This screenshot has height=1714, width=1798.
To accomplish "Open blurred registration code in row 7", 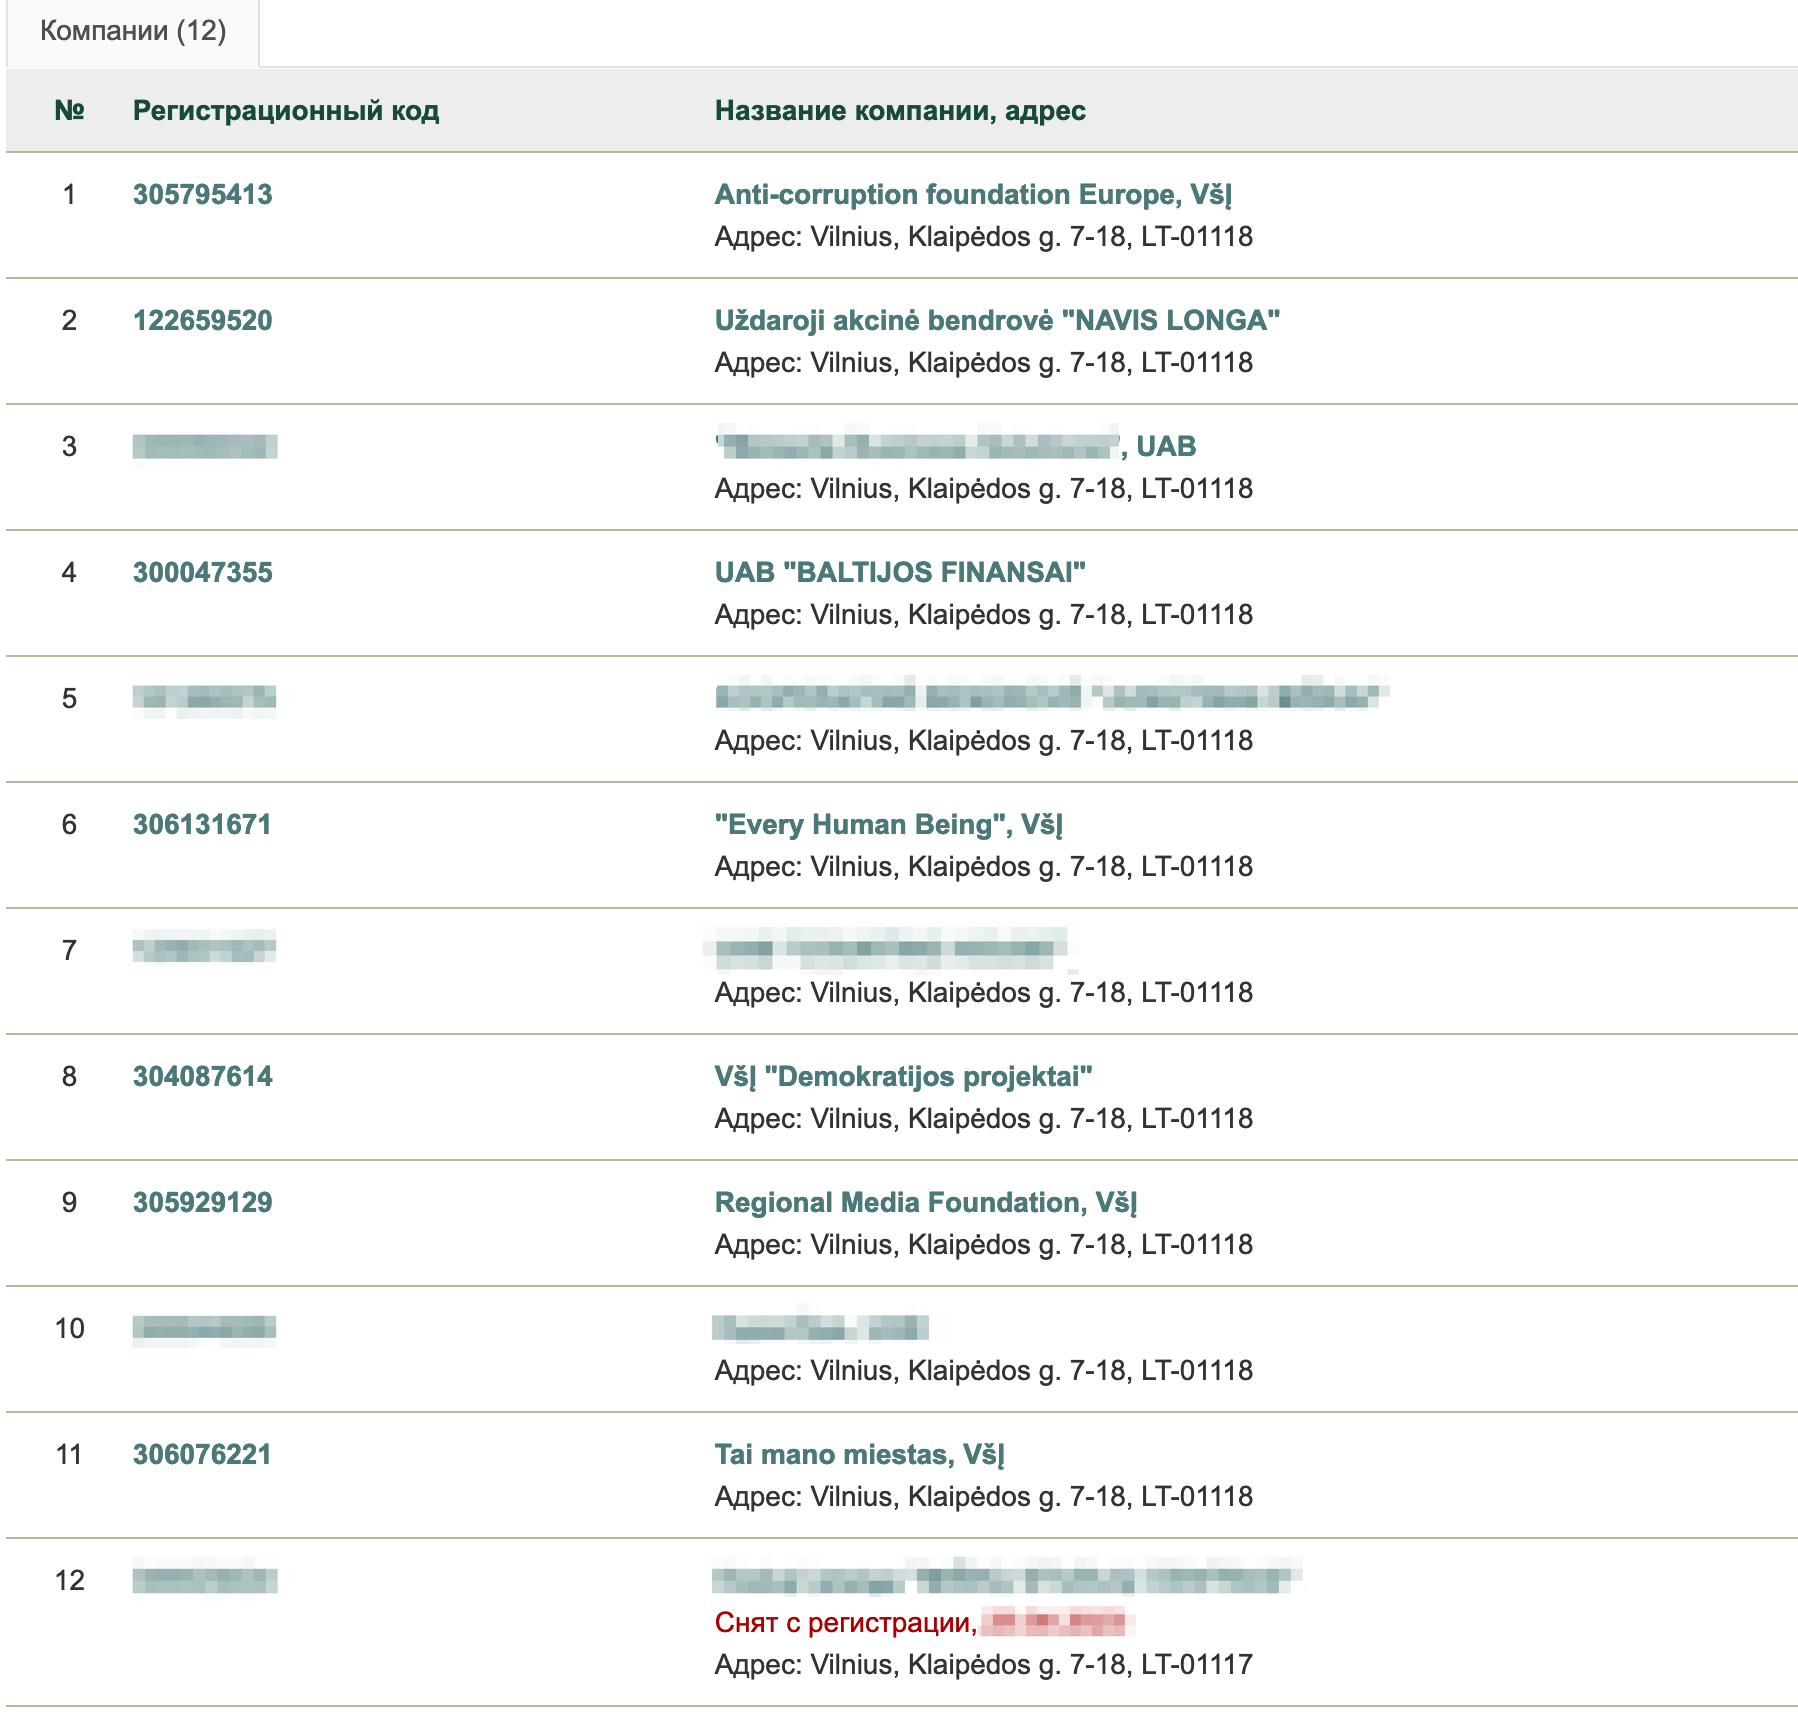I will [204, 947].
